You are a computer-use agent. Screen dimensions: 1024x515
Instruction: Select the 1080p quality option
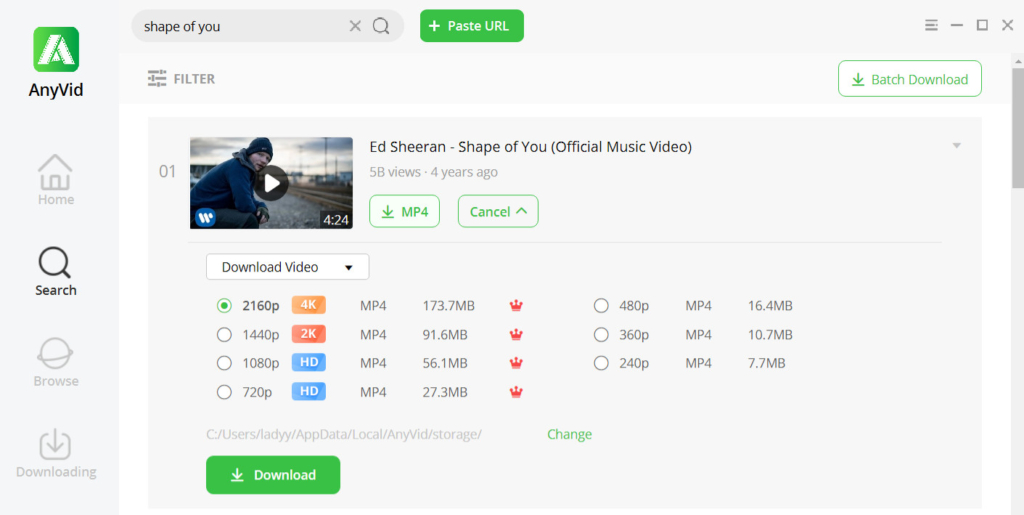(x=224, y=363)
